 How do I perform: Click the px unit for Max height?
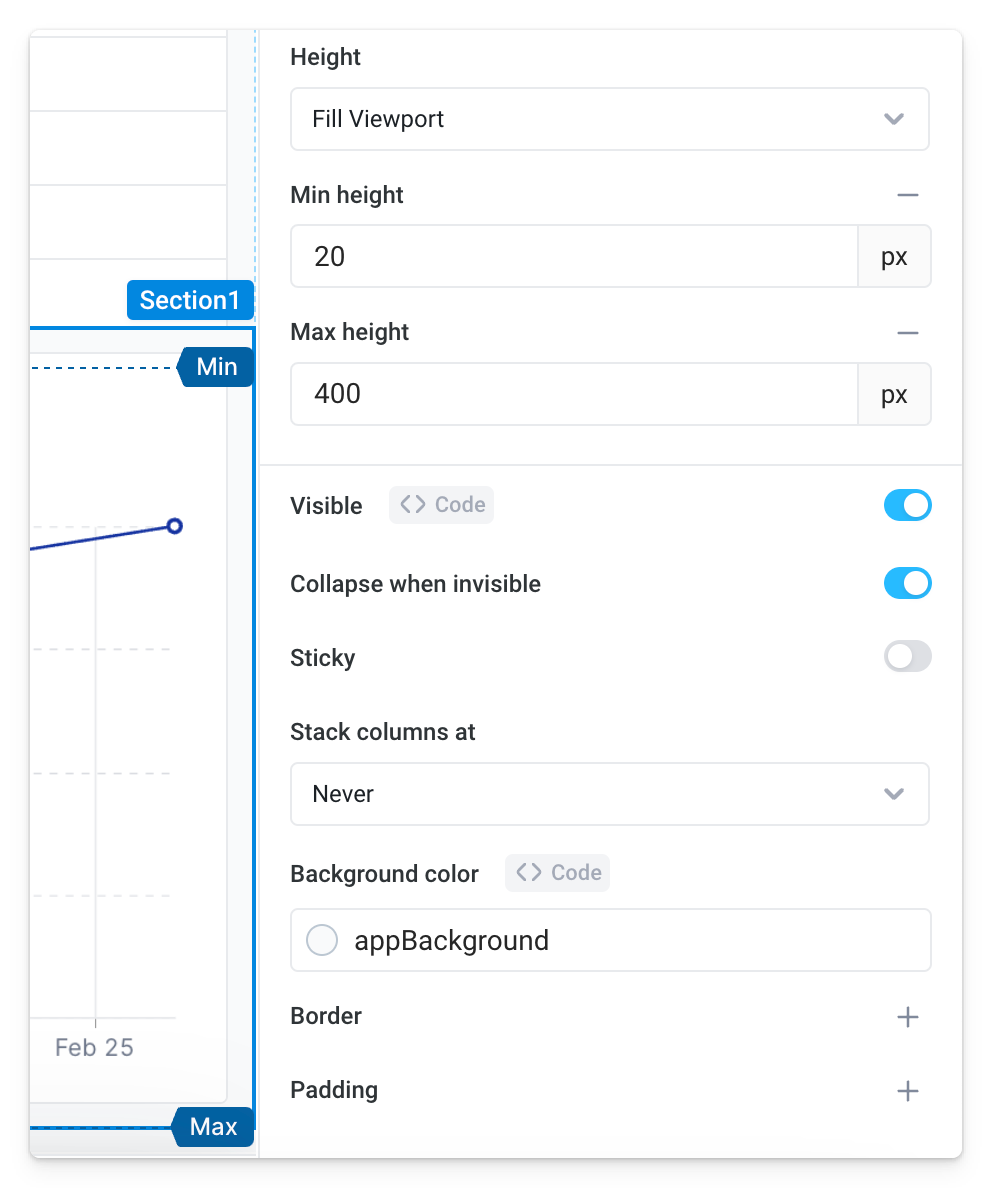tap(894, 393)
